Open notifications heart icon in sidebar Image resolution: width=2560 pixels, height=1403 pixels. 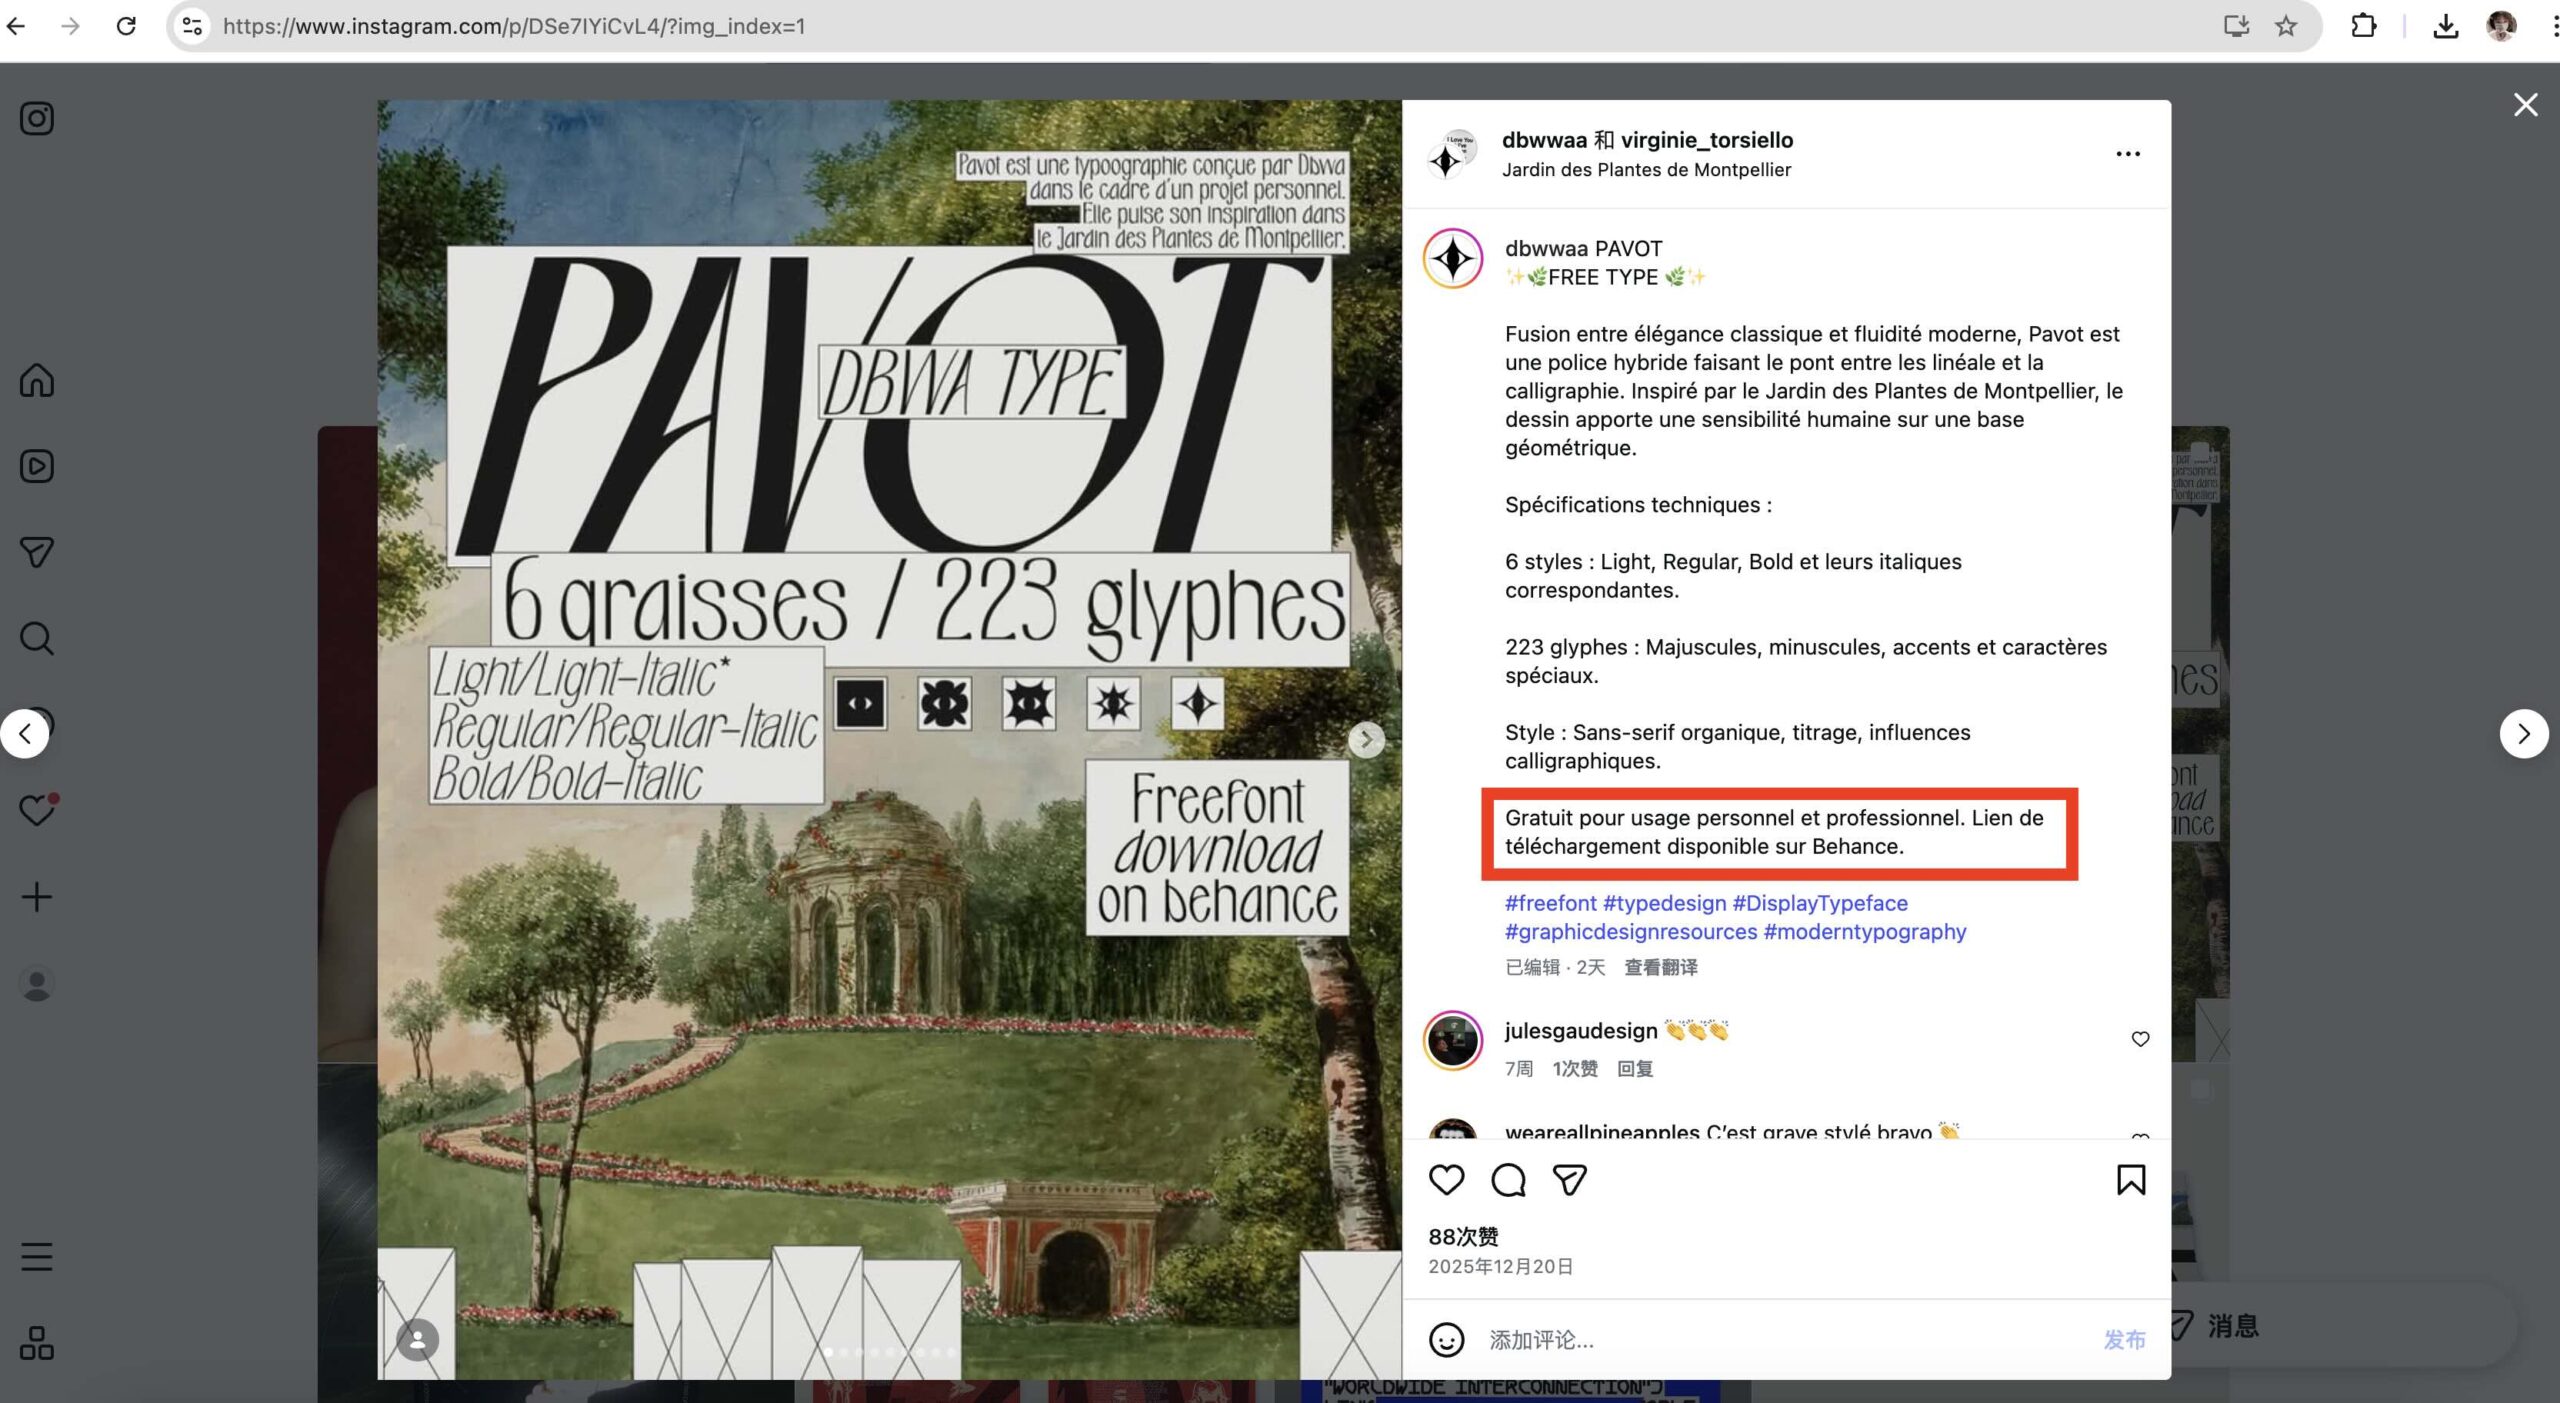38,809
